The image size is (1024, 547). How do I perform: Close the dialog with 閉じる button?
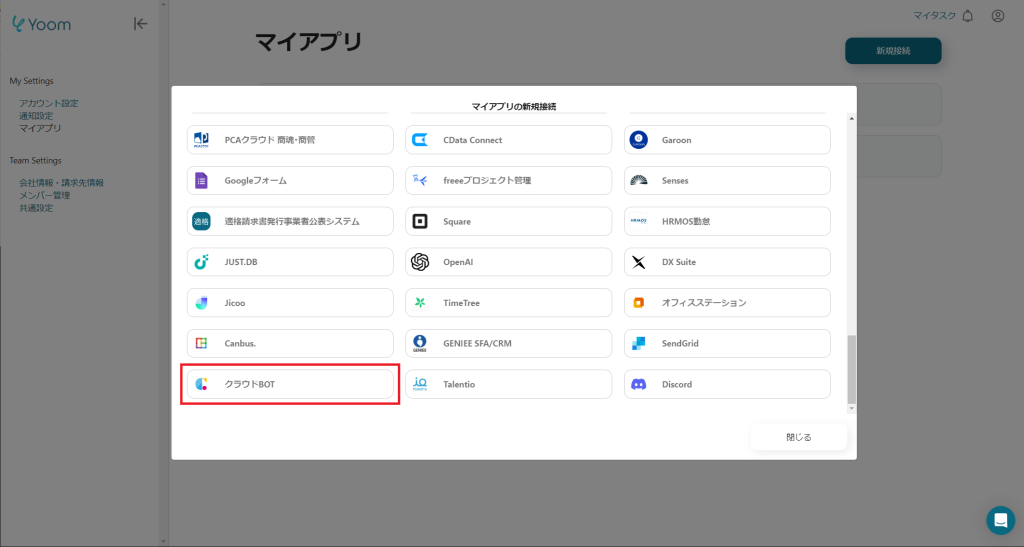(799, 437)
